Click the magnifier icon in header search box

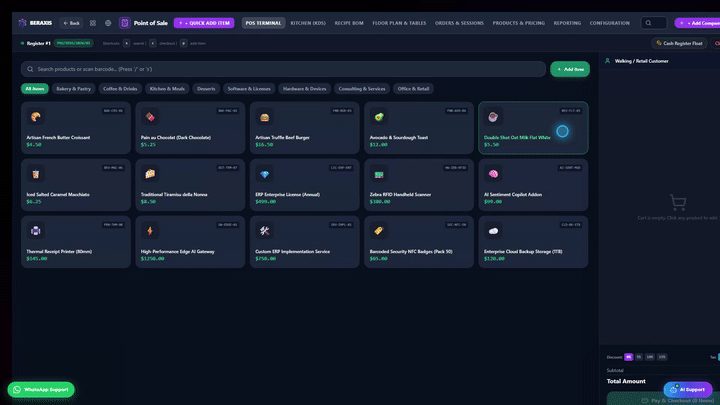[648, 23]
